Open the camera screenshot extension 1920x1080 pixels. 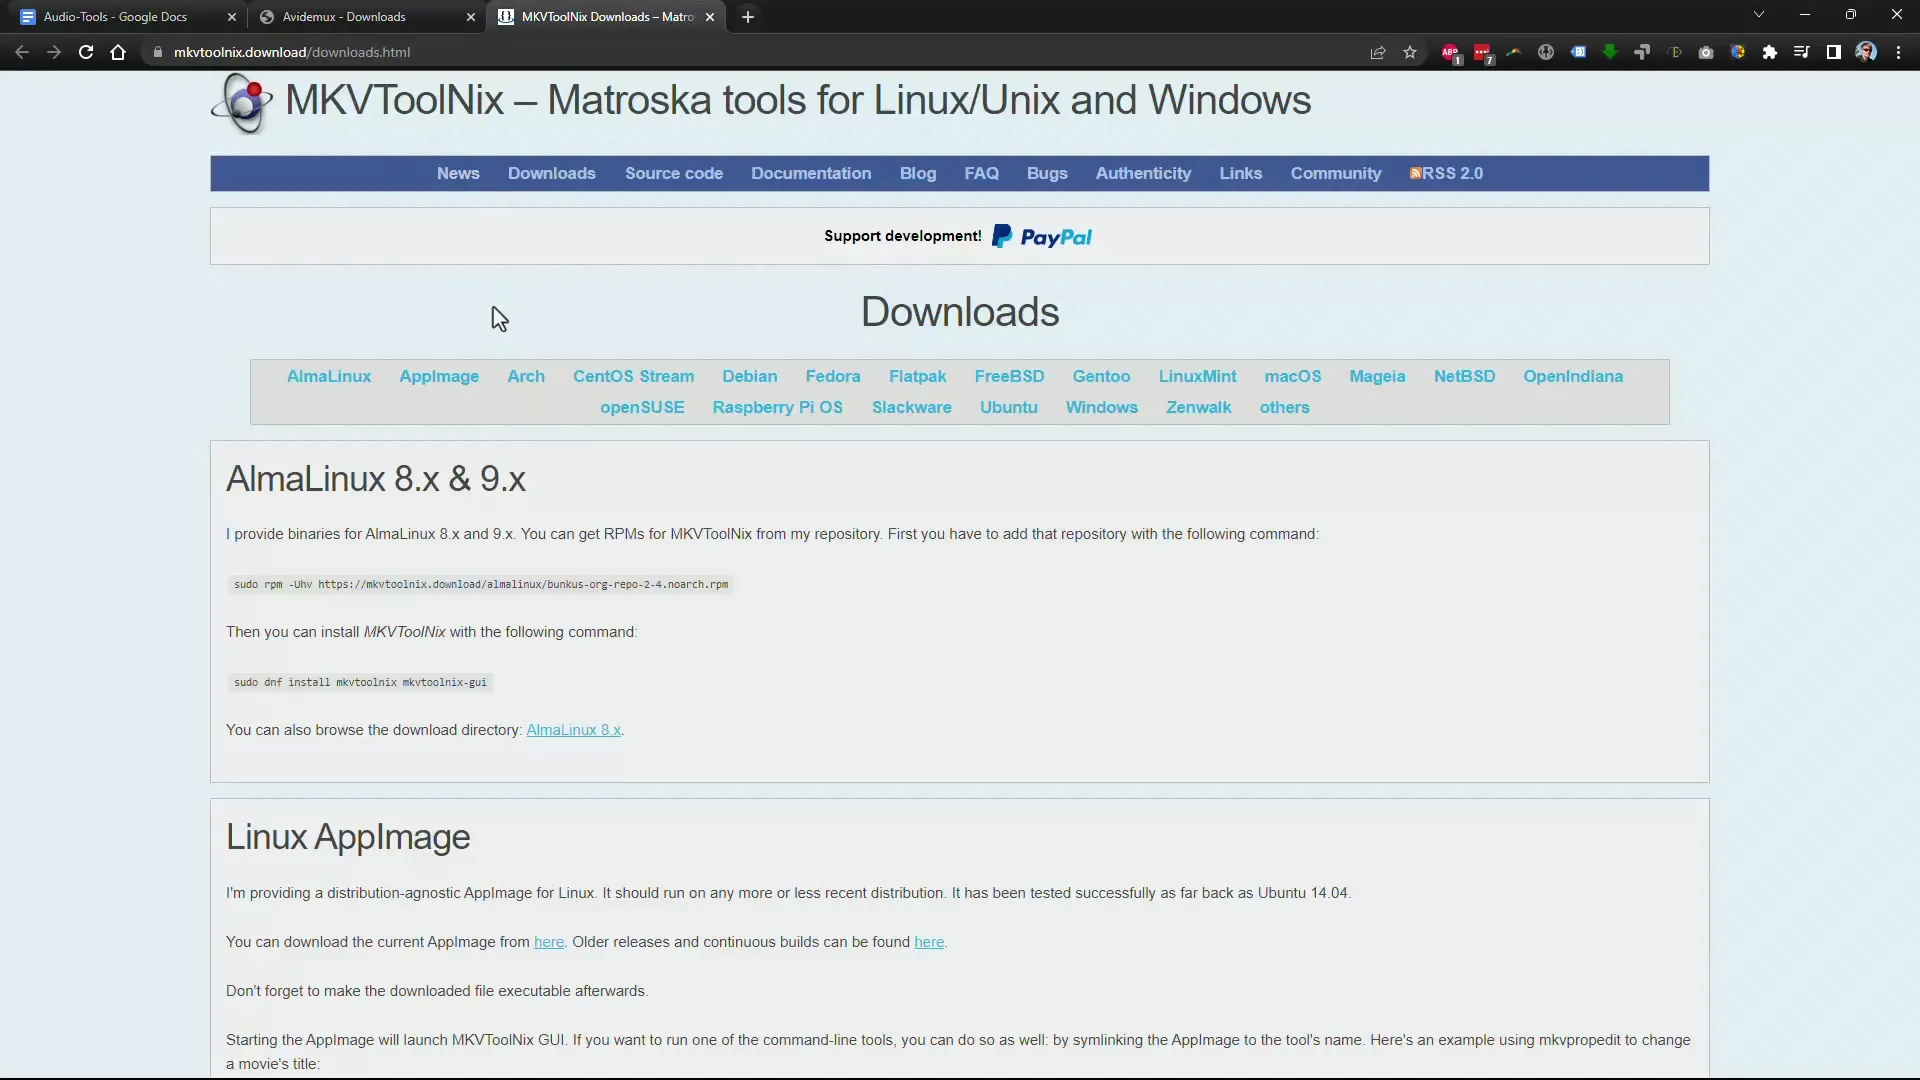pyautogui.click(x=1706, y=52)
